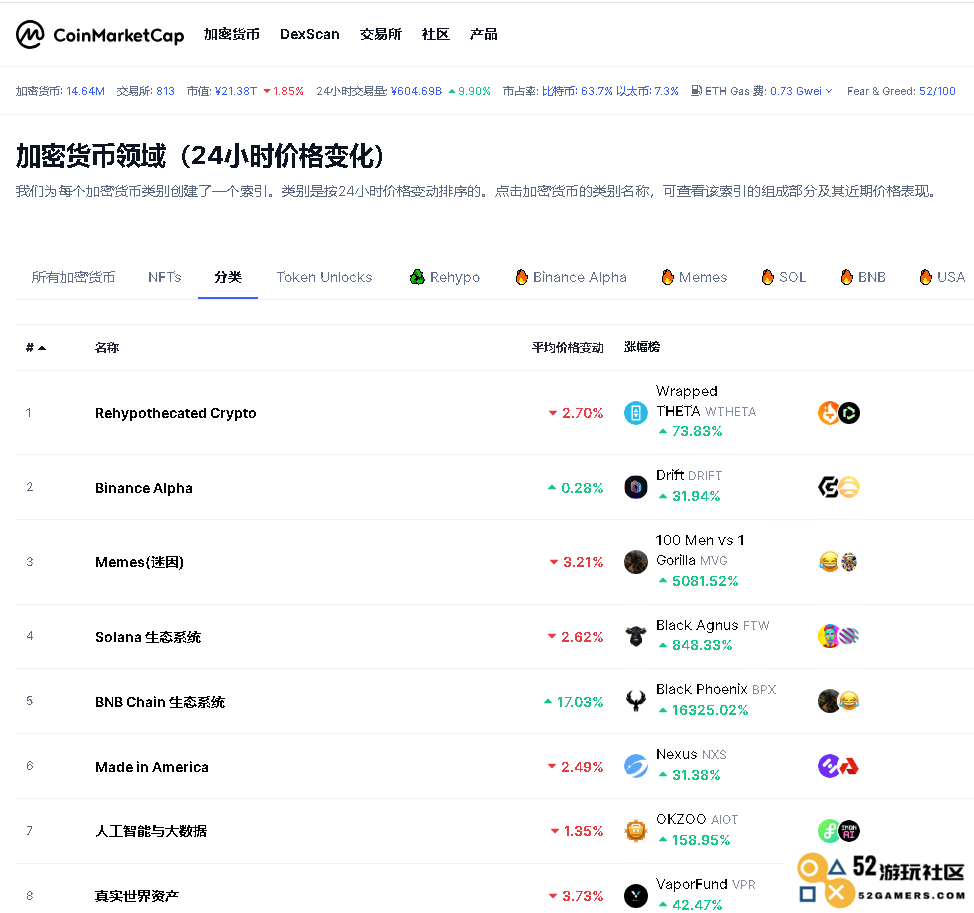The image size is (974, 913).
Task: Open the Solana 生态系统 category link
Action: coord(148,637)
